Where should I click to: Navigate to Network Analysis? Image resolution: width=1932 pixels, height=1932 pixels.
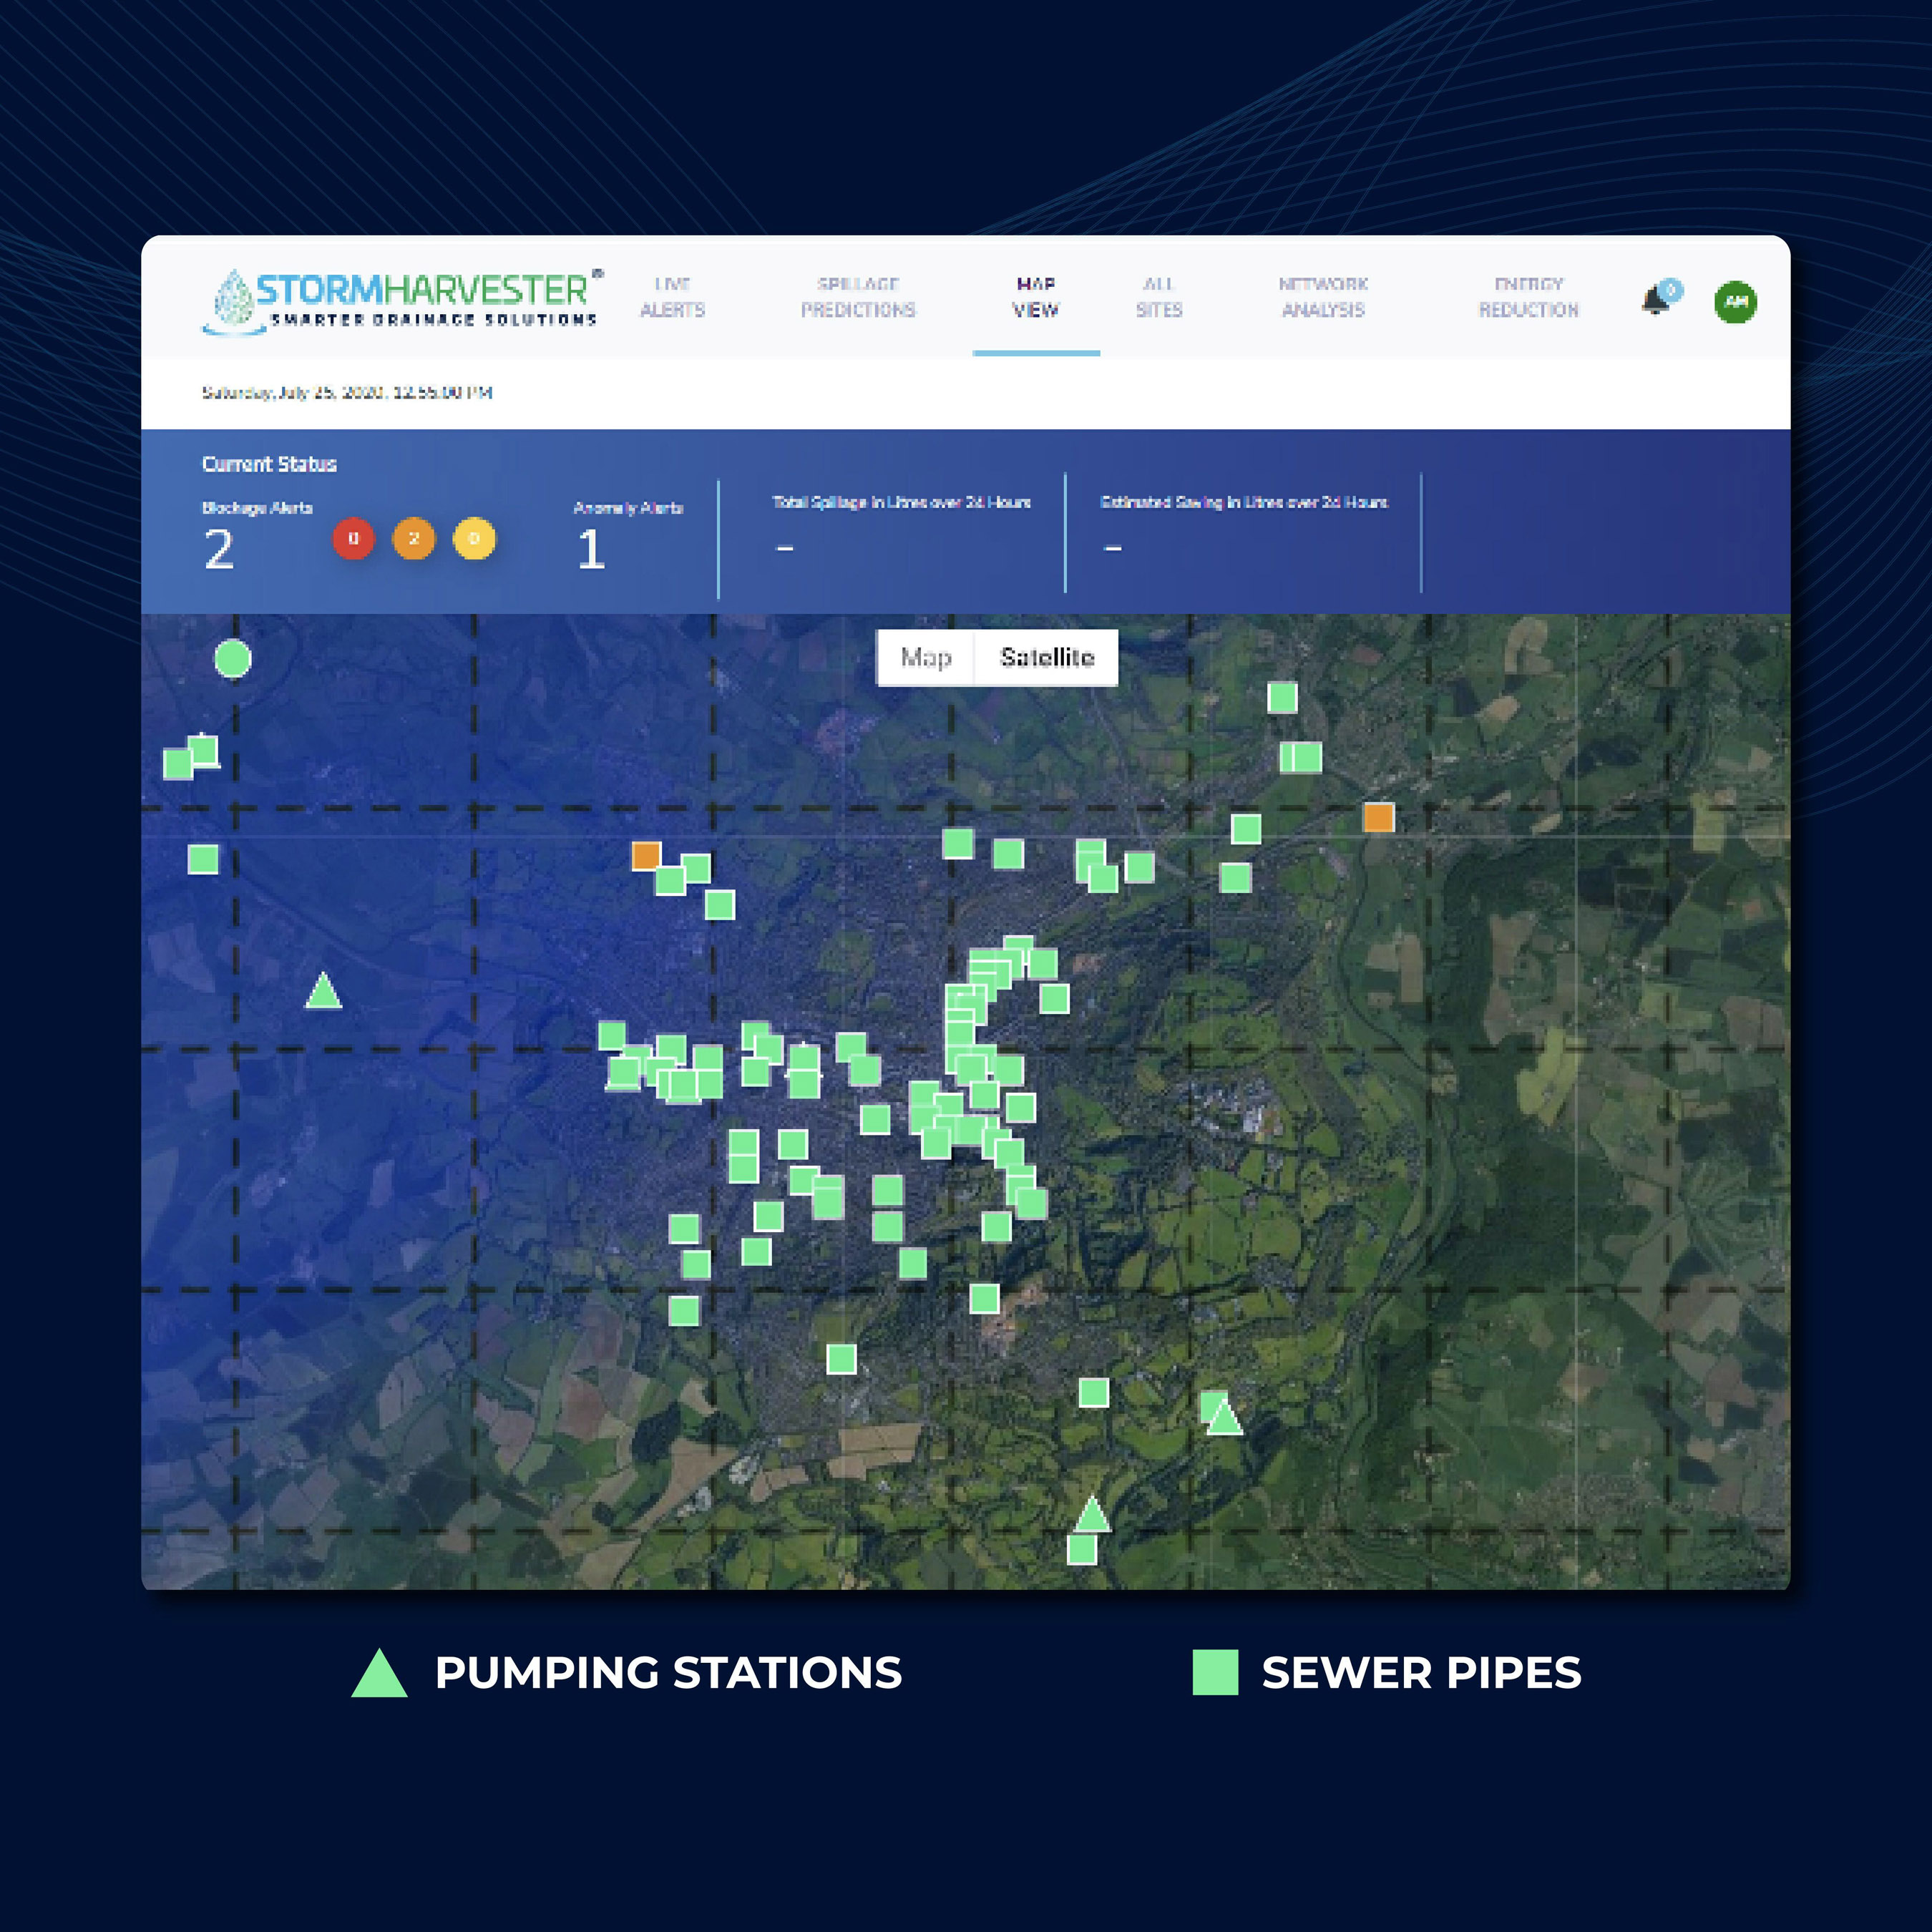tap(1323, 297)
